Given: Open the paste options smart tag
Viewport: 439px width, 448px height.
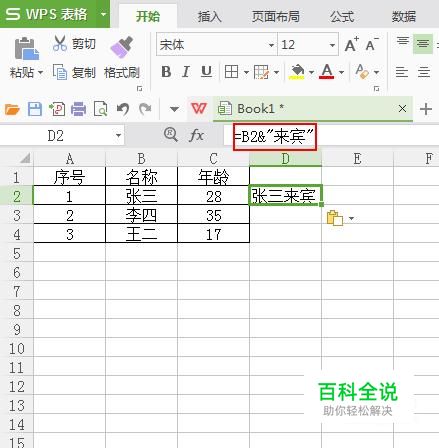Looking at the screenshot, I should click(x=340, y=218).
